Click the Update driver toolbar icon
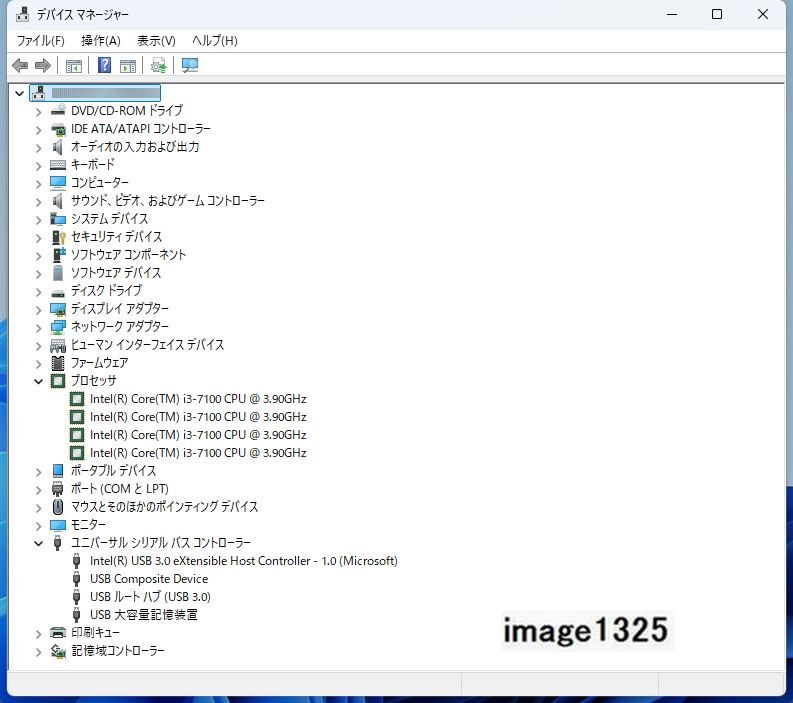The width and height of the screenshot is (793, 703). click(x=158, y=65)
